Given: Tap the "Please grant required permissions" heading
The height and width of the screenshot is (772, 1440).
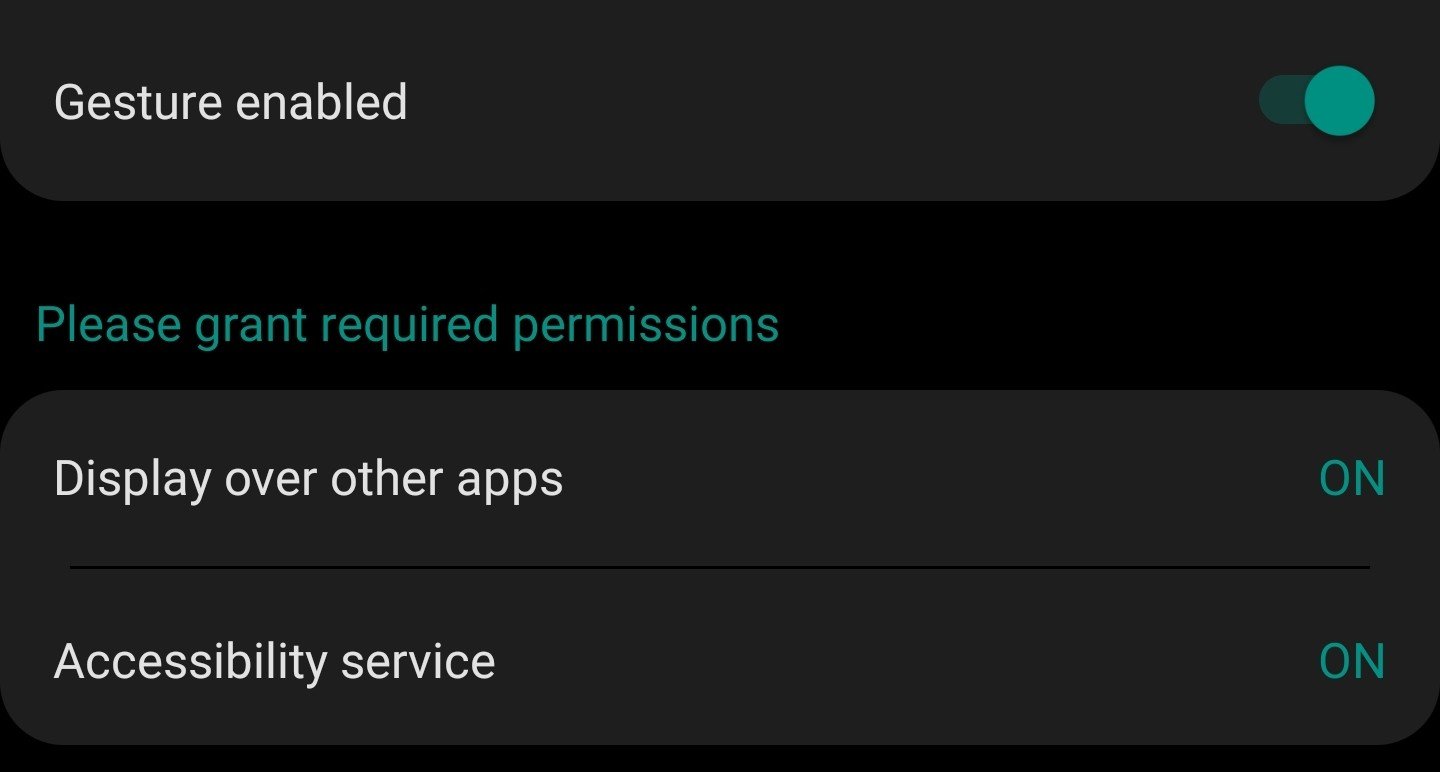Looking at the screenshot, I should click(x=407, y=325).
